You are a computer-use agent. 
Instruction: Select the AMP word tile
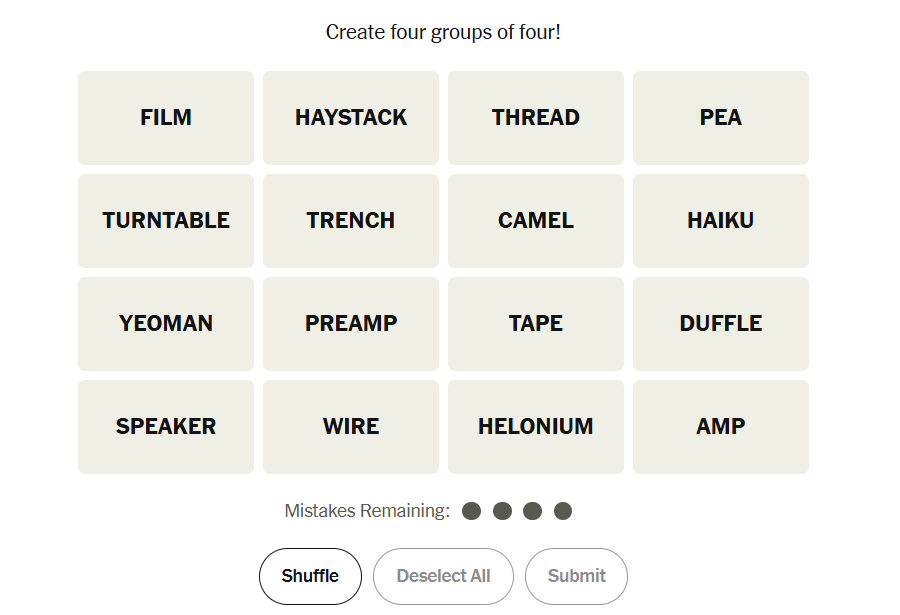[x=721, y=427]
